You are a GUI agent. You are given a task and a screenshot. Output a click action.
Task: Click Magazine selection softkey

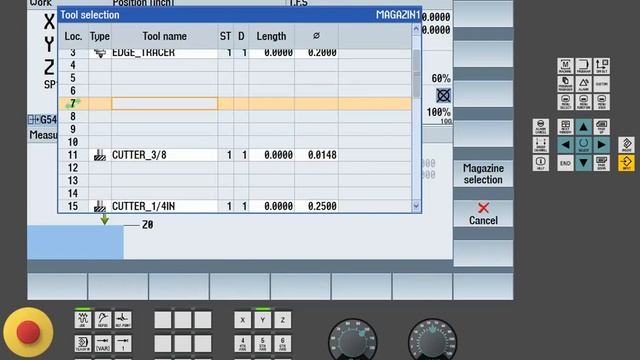tap(483, 174)
